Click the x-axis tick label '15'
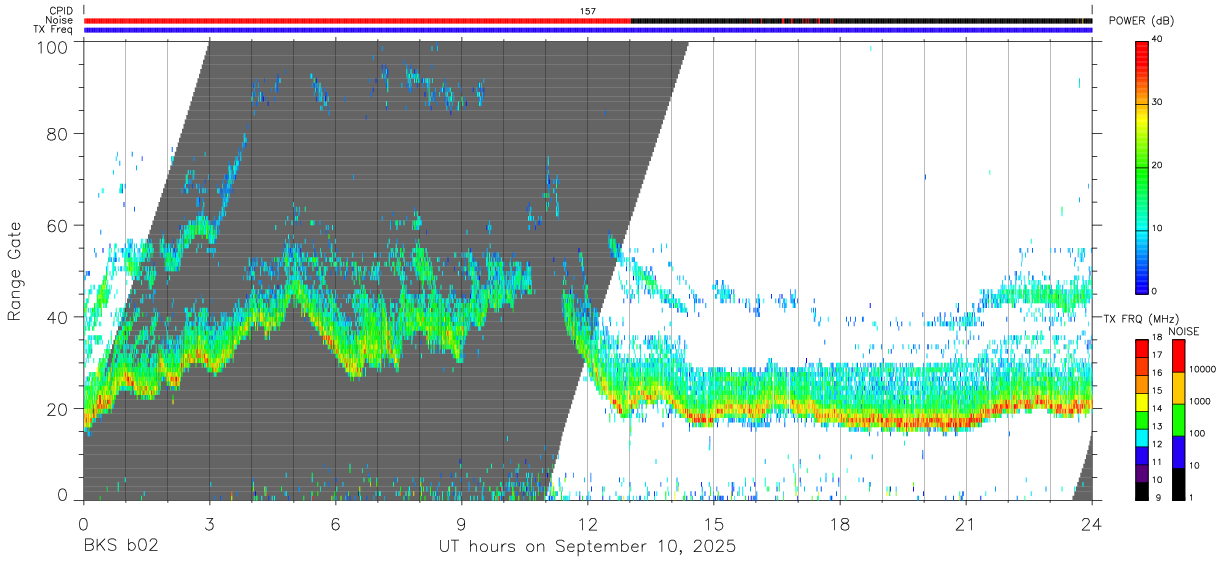Viewport: 1228px width, 567px height. [714, 523]
